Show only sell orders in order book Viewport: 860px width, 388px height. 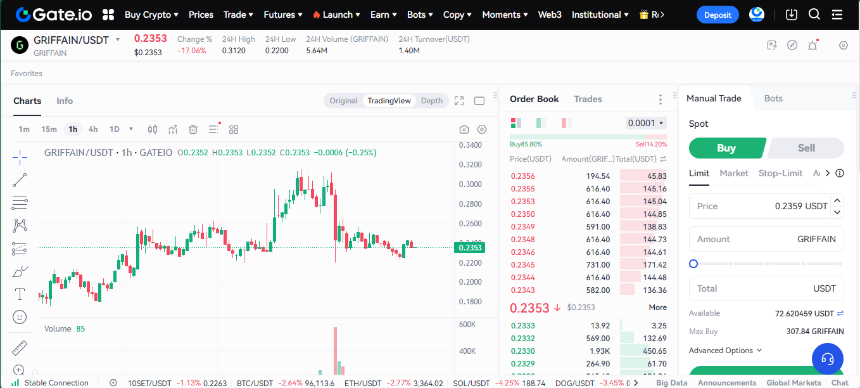(x=567, y=123)
